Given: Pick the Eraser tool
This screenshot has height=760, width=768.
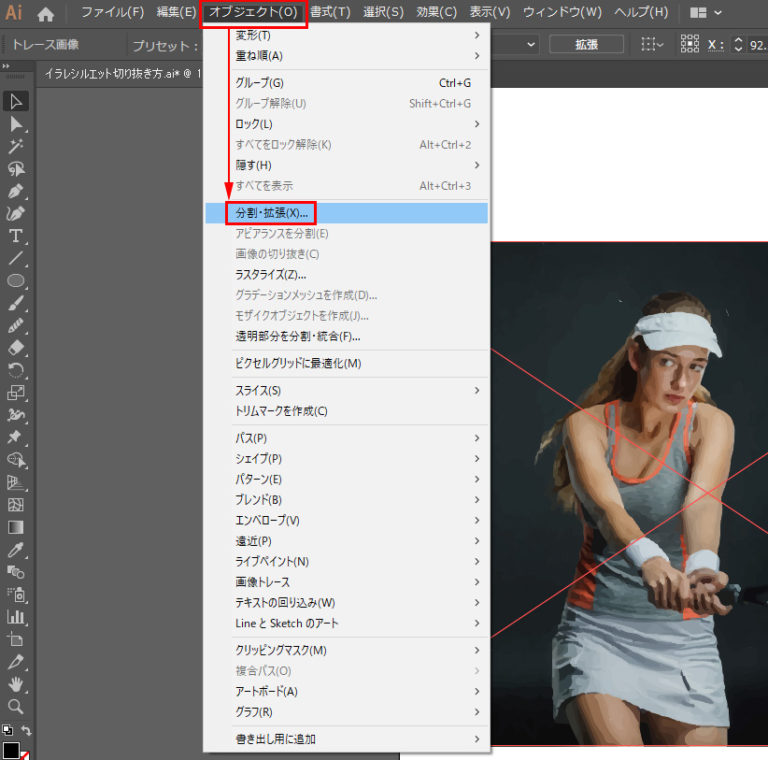Looking at the screenshot, I should pyautogui.click(x=16, y=348).
